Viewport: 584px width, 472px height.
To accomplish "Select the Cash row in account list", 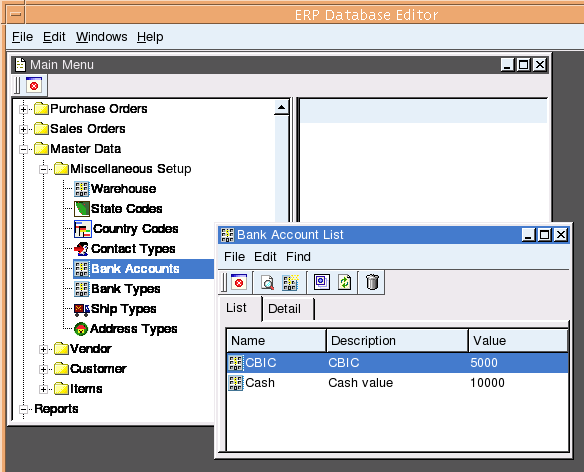I will [397, 383].
